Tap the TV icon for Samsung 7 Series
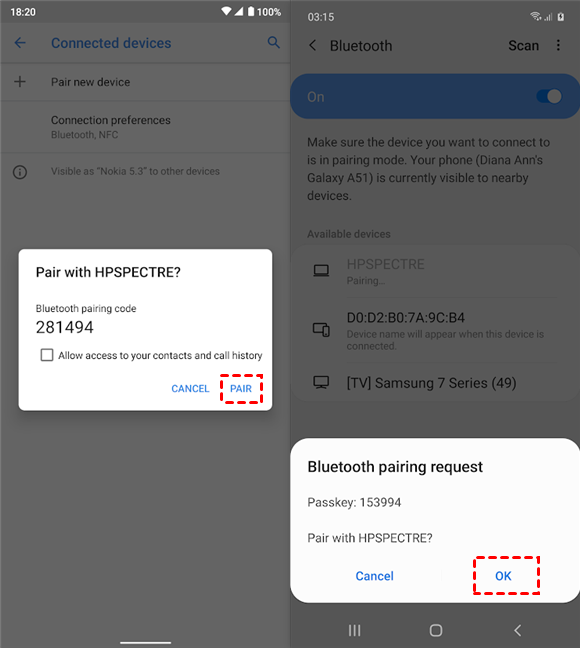Viewport: 580px width, 648px height. click(321, 382)
